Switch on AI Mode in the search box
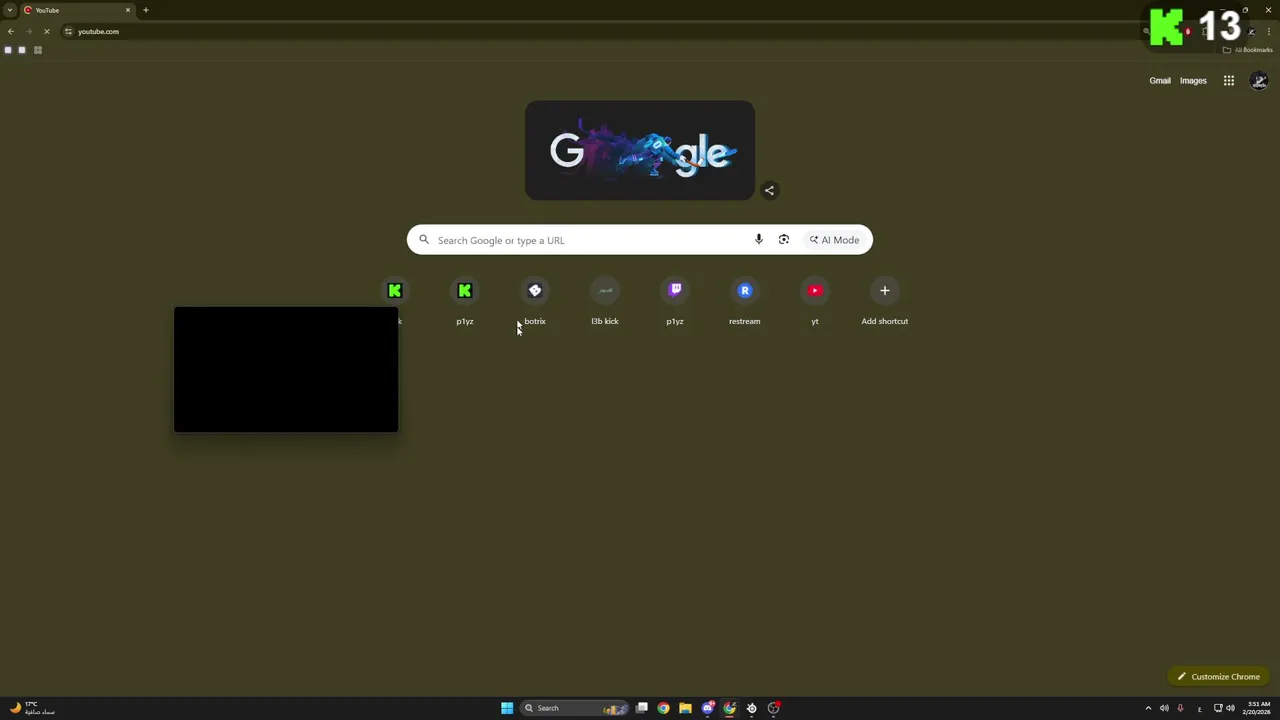This screenshot has height=720, width=1280. (835, 240)
